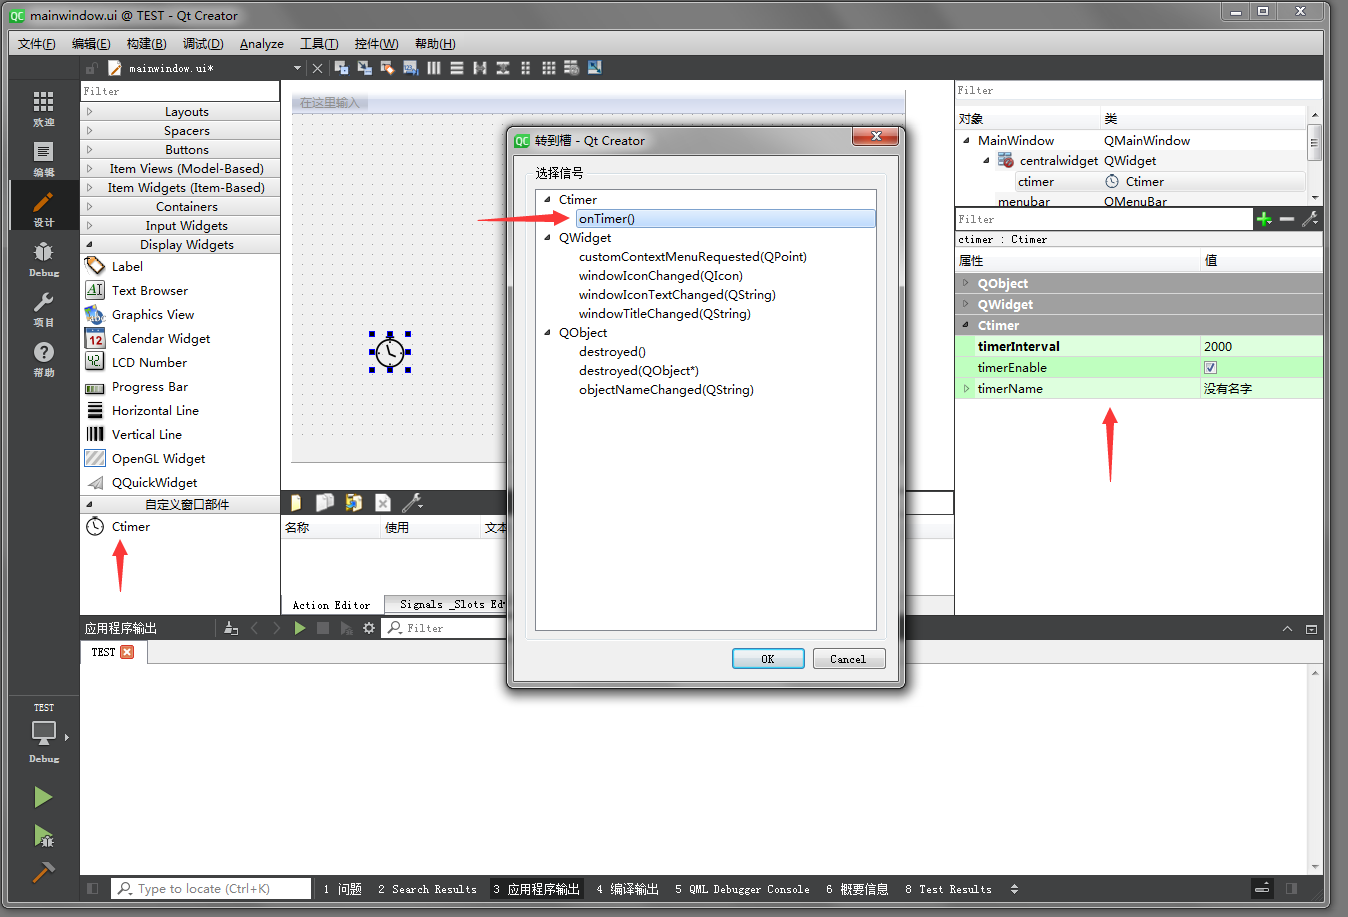Expand the Buttons widget category
The height and width of the screenshot is (917, 1348).
[x=89, y=150]
